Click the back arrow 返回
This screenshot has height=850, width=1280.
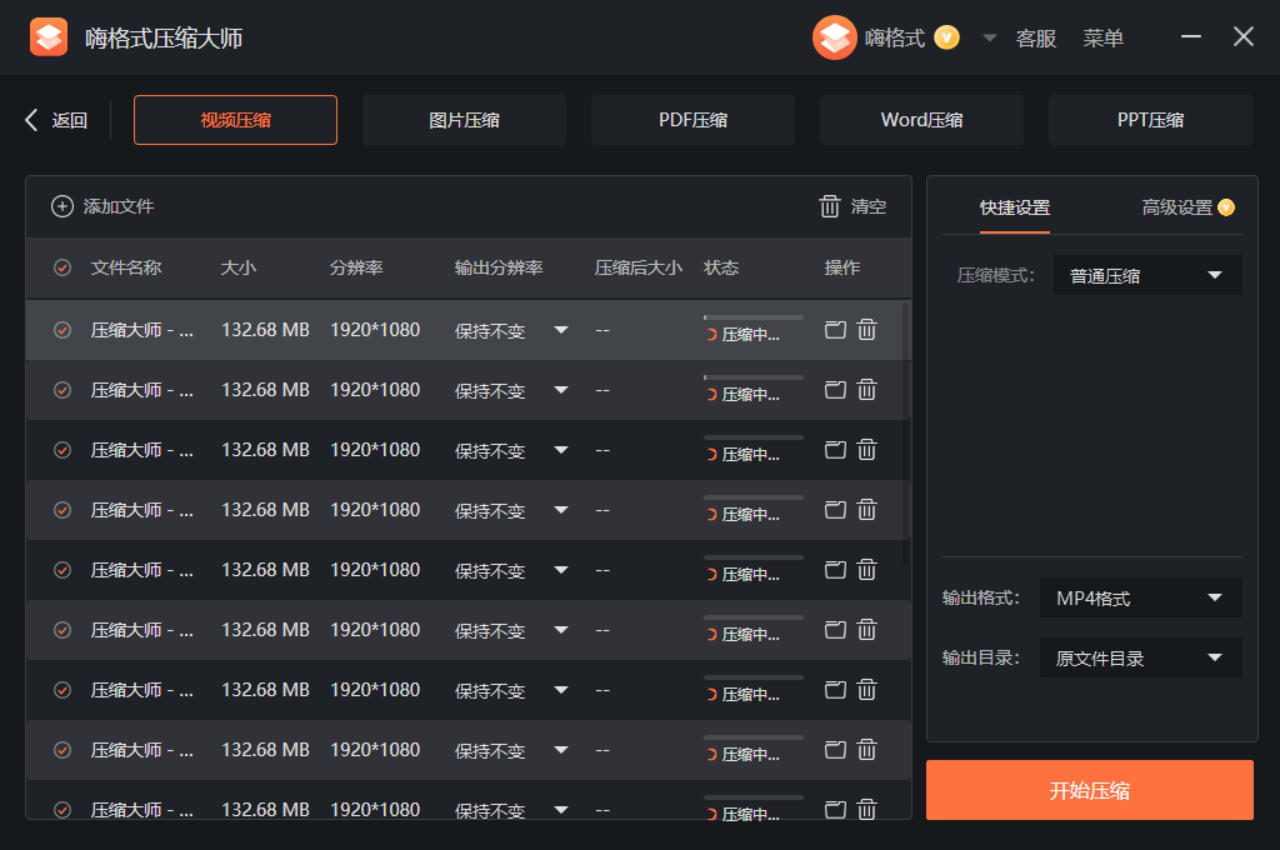pos(32,121)
